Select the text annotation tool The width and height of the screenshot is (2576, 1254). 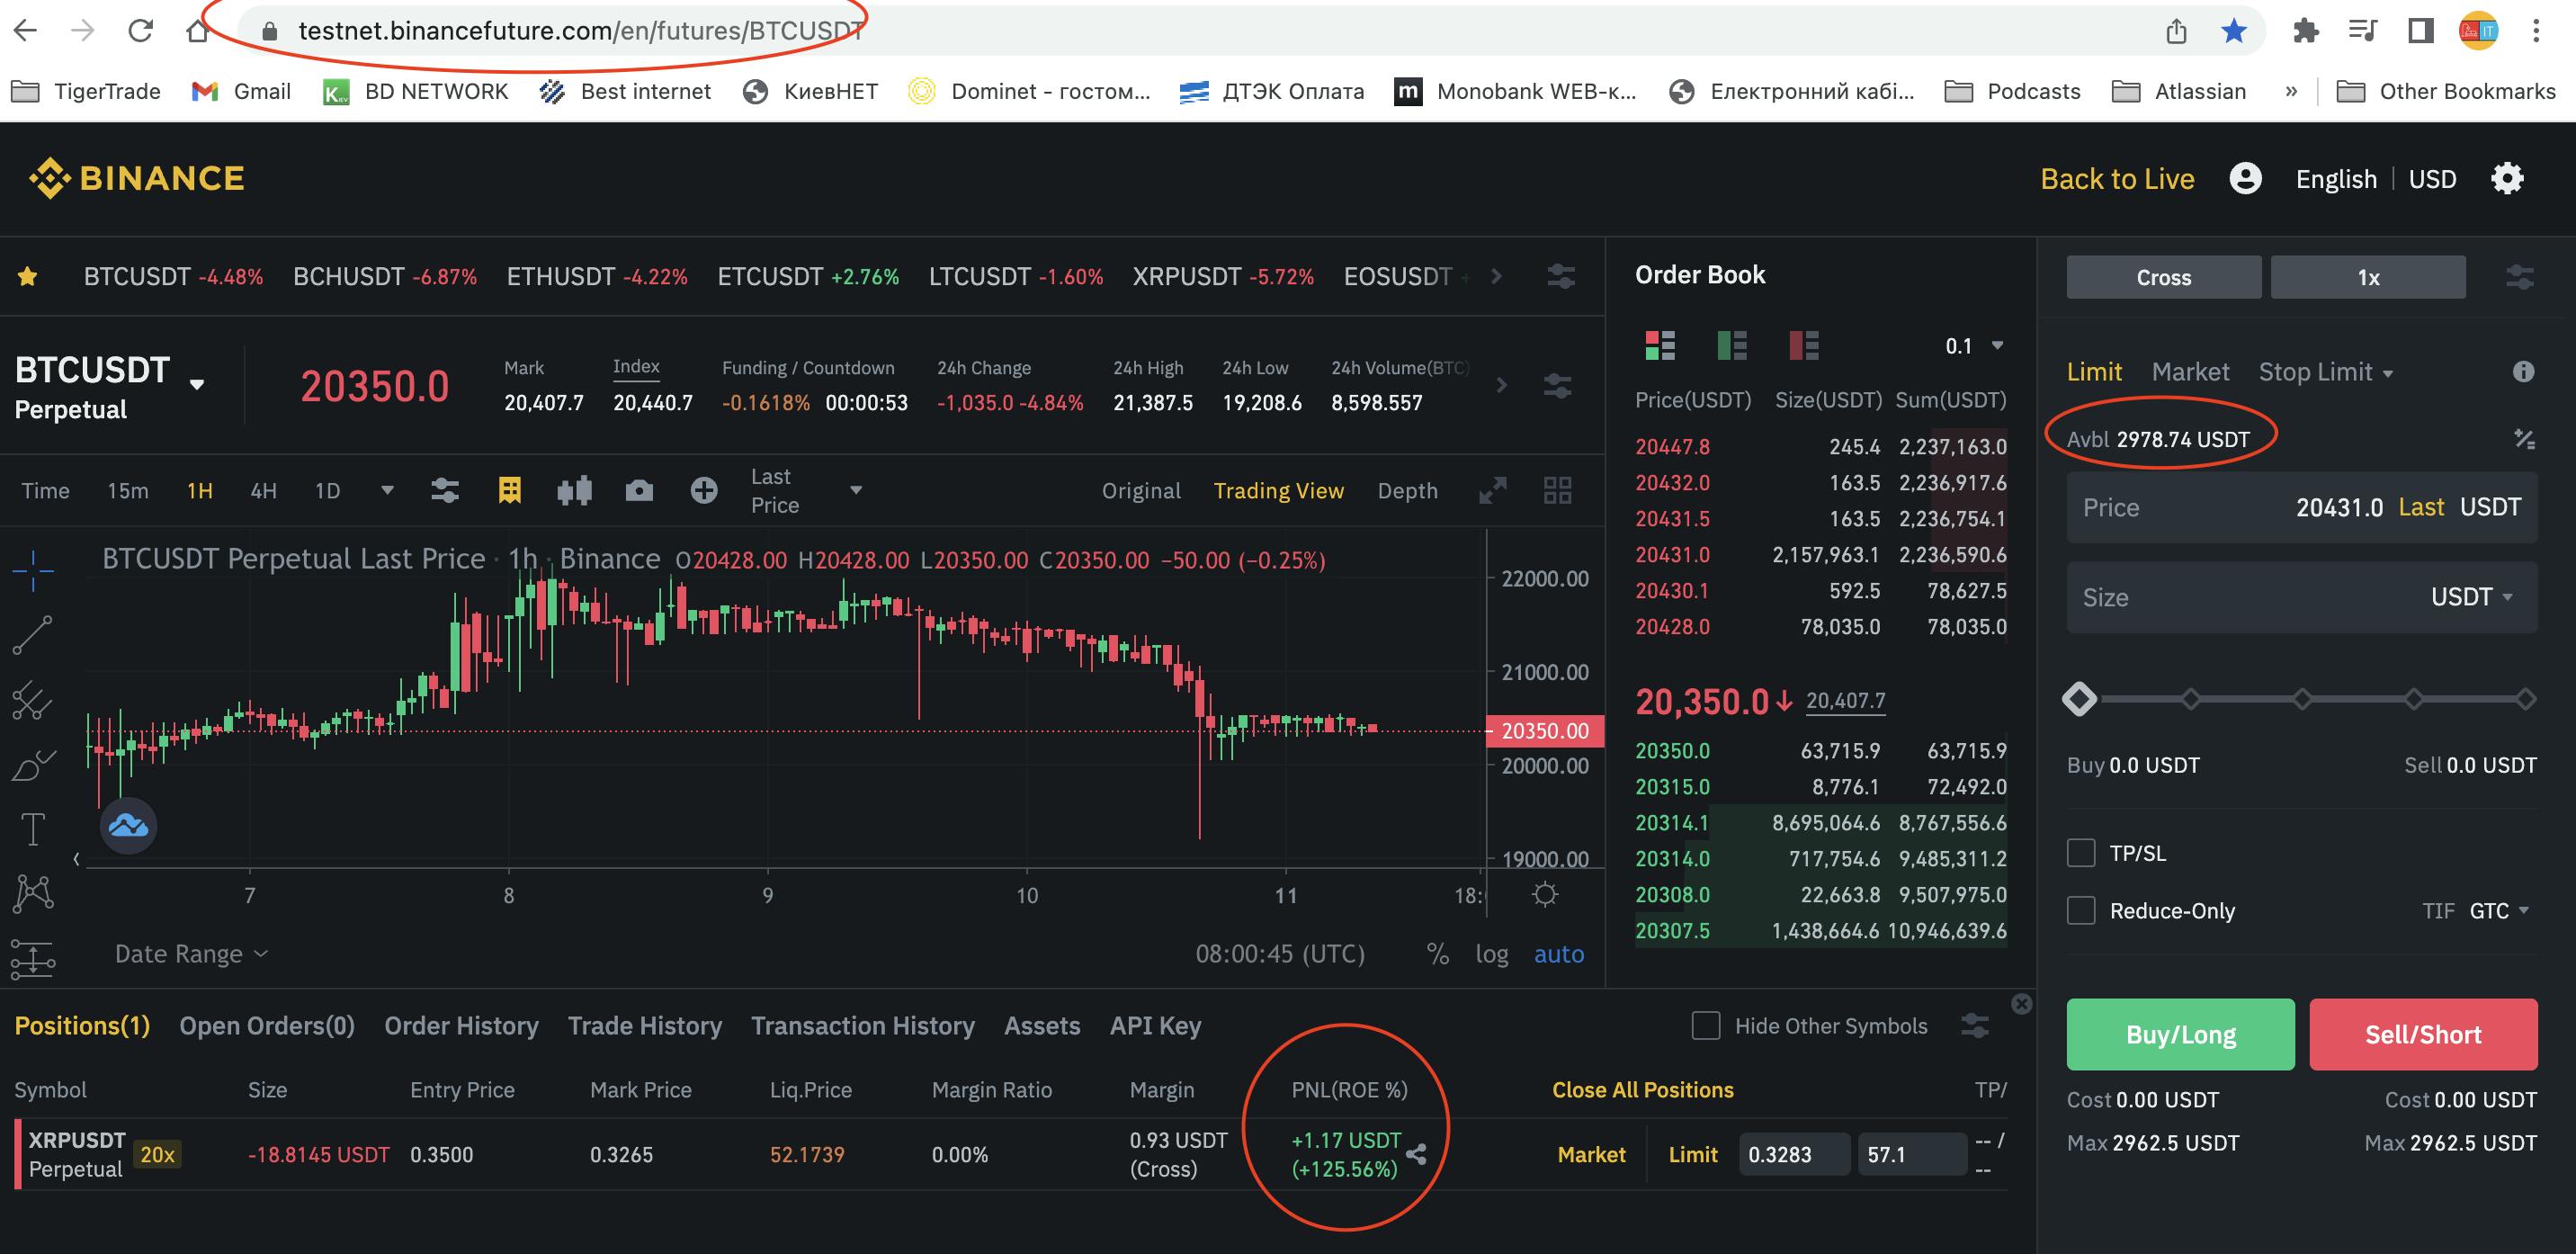pos(32,829)
